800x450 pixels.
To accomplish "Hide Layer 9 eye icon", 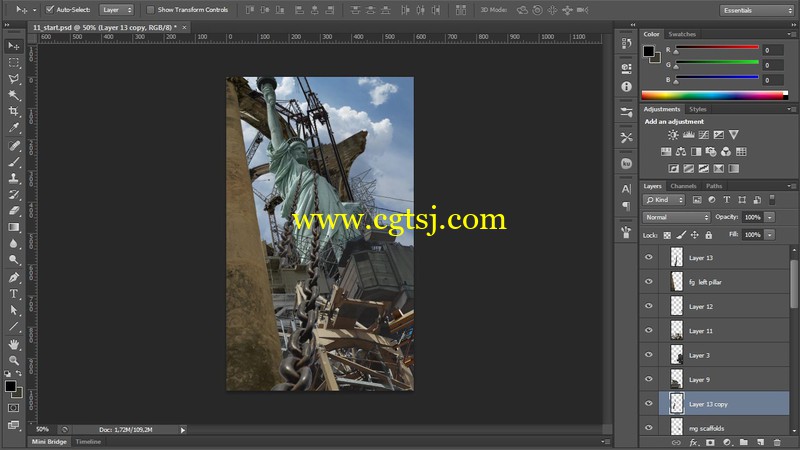I will pos(648,380).
